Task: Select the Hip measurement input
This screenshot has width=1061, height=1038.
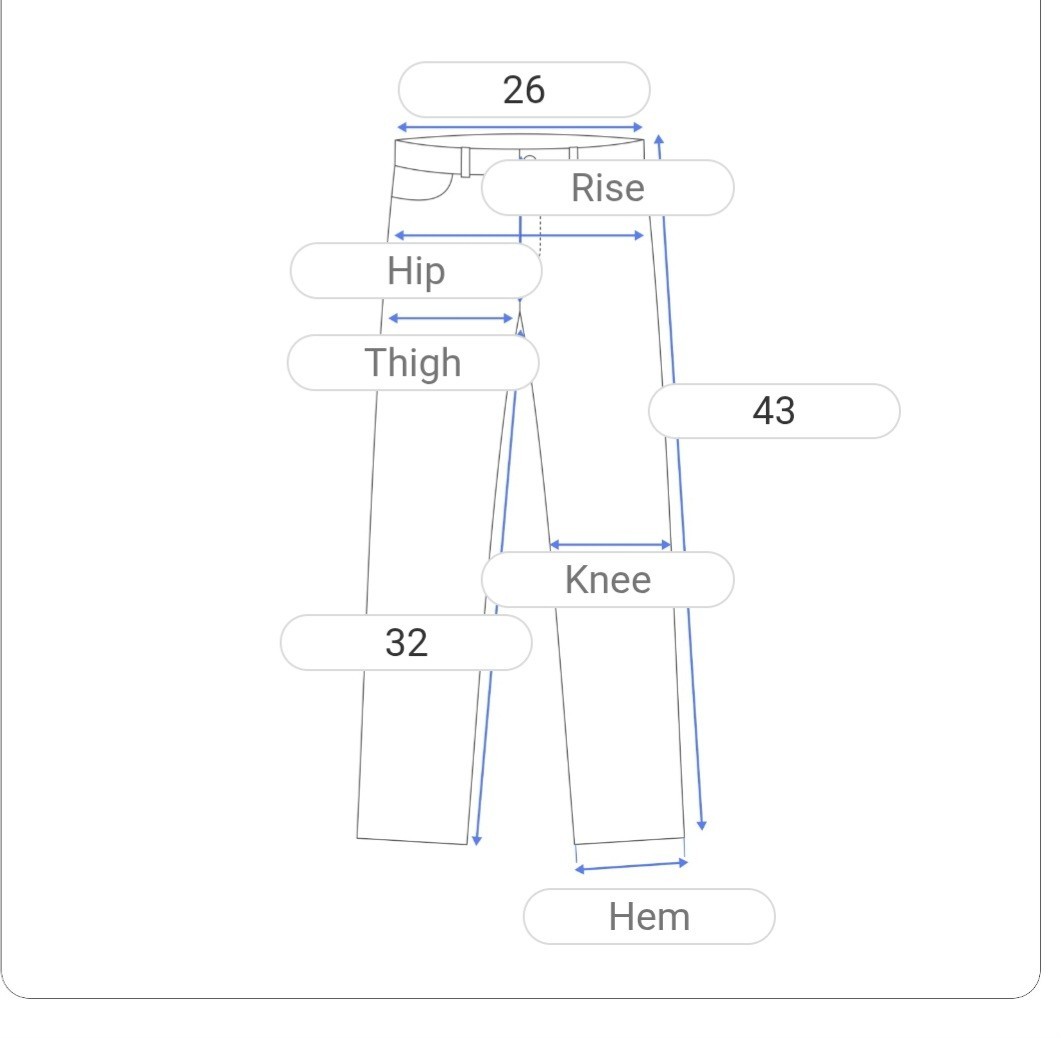Action: pyautogui.click(x=416, y=271)
